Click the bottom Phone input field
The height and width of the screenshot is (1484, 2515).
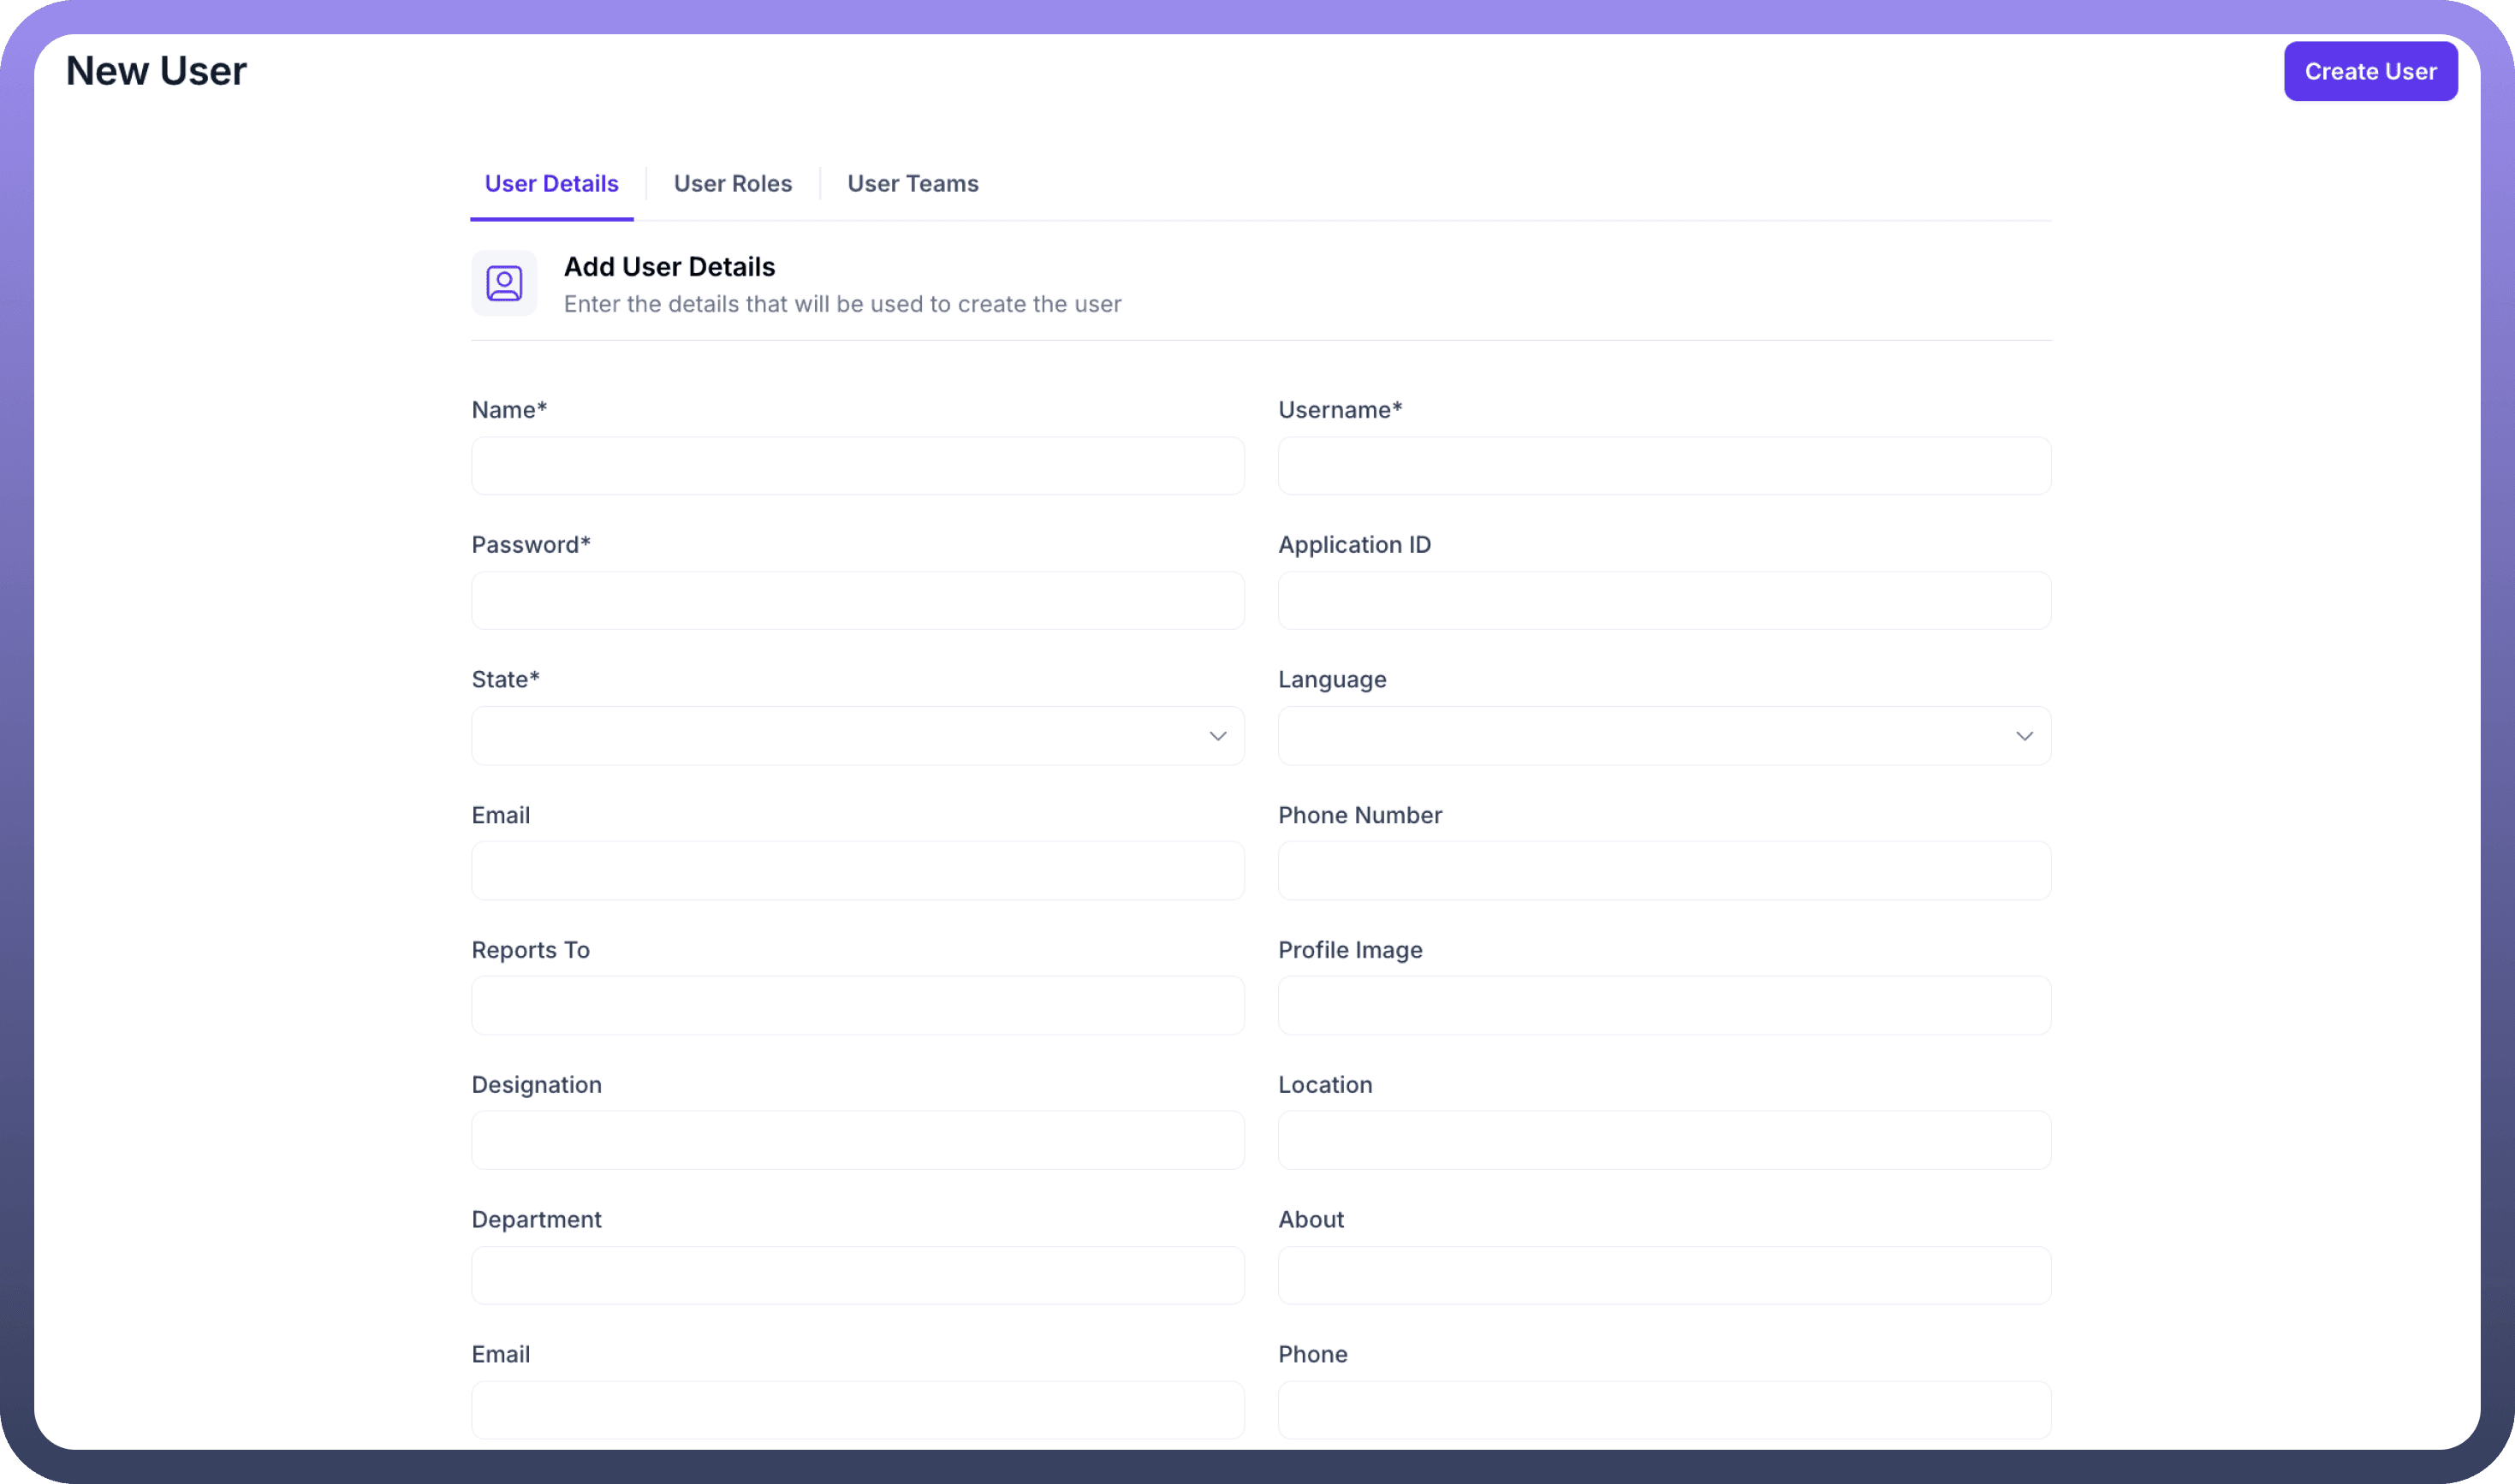pyautogui.click(x=1664, y=1410)
